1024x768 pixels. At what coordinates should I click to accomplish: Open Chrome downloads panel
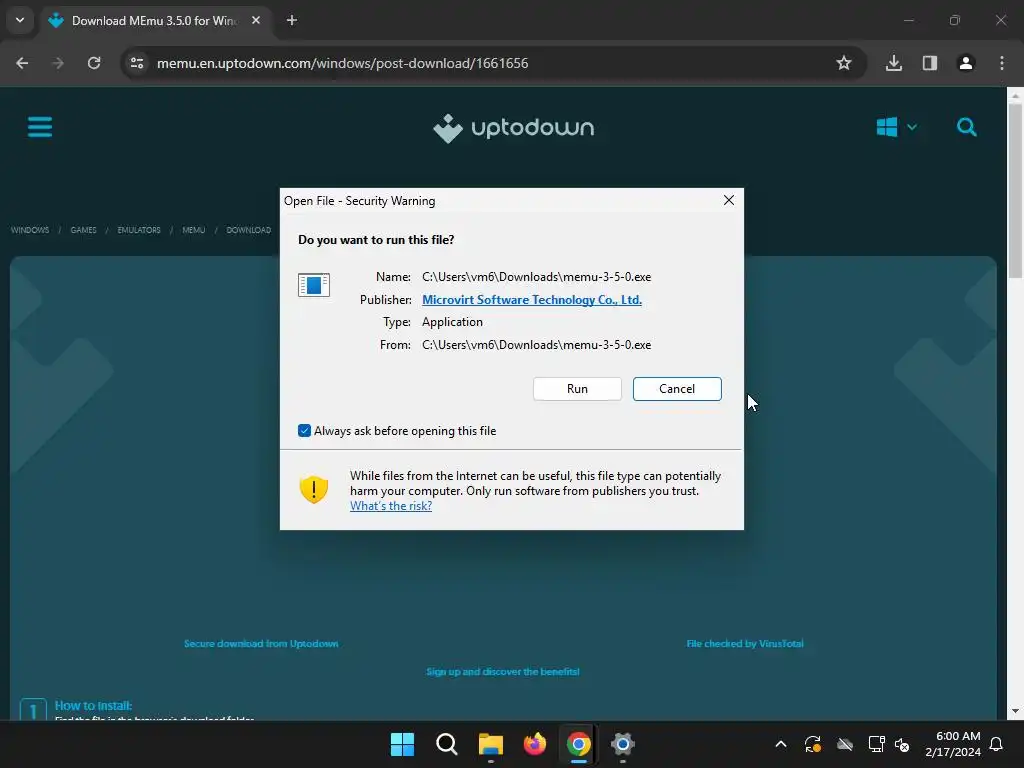[x=894, y=63]
